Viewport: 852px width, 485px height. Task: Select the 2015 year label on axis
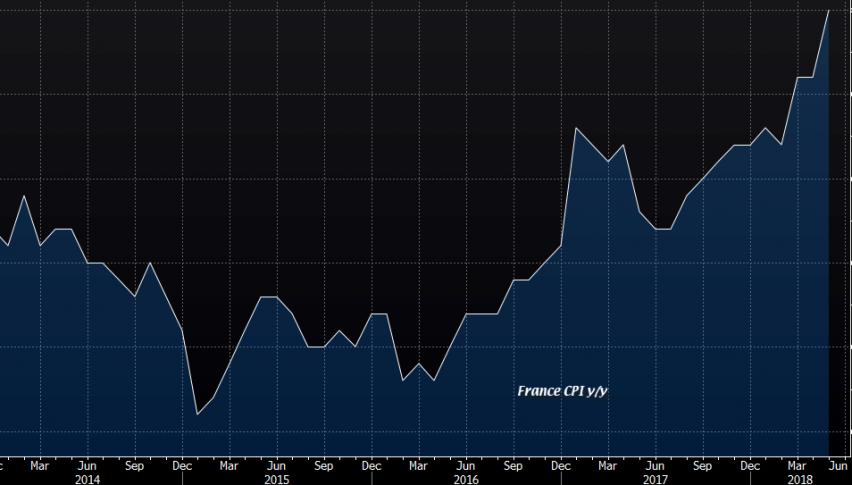click(277, 480)
